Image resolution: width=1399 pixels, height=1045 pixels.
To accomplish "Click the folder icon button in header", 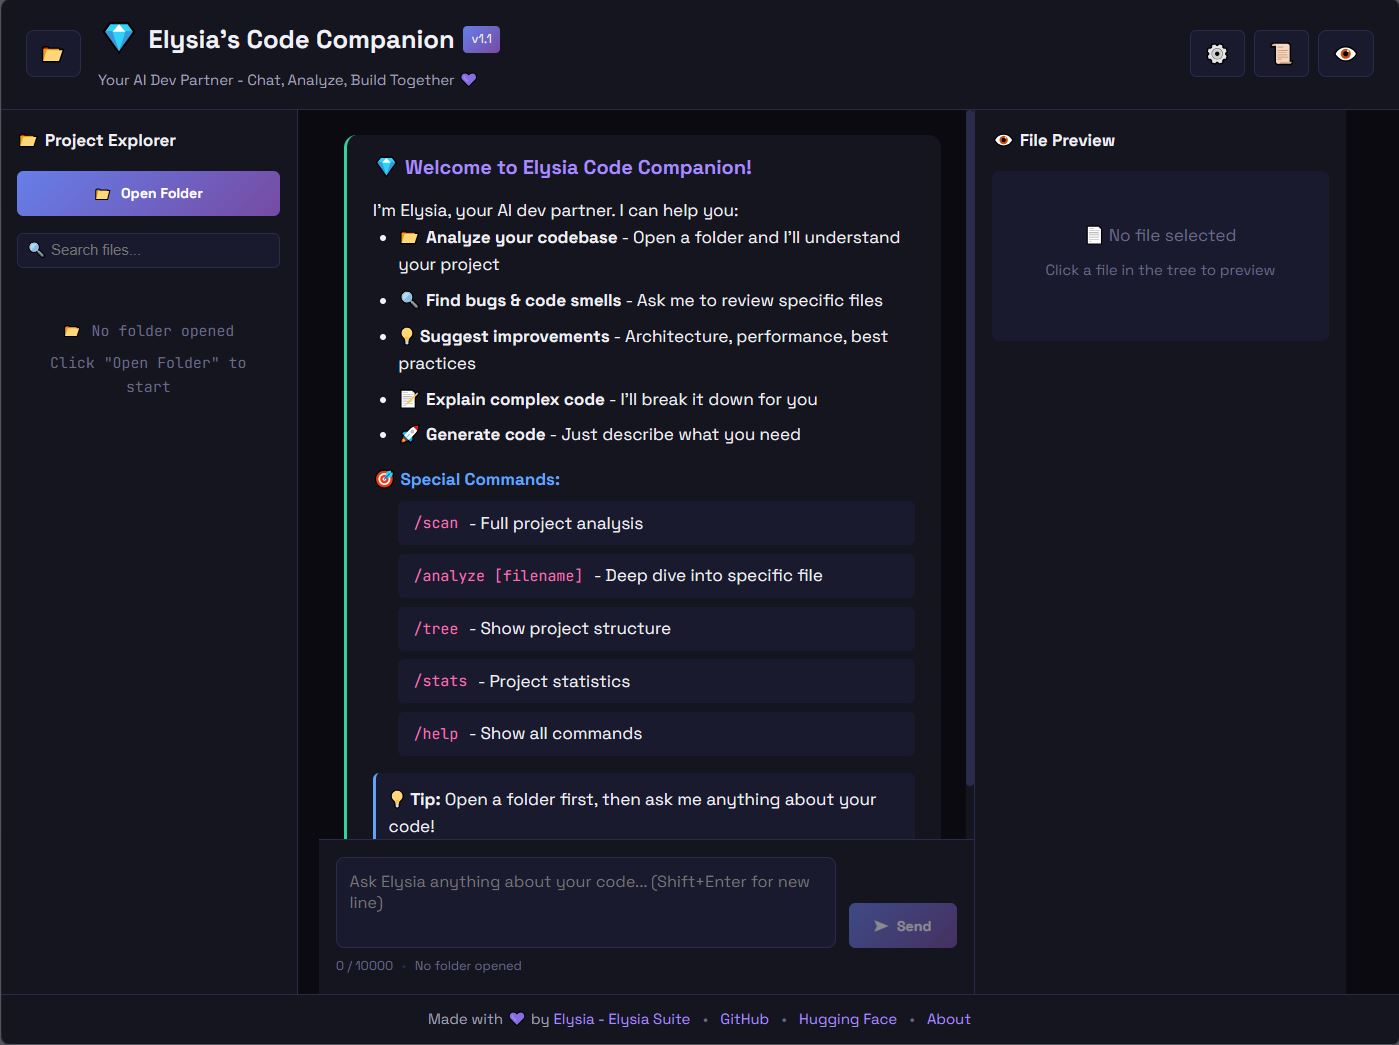I will 53,54.
